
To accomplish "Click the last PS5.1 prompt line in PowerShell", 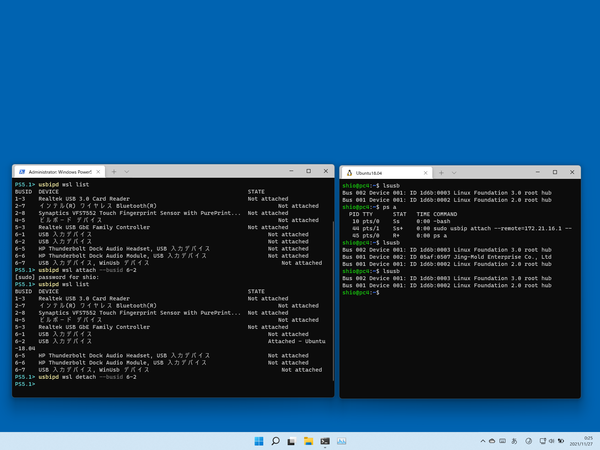I will tap(26, 384).
